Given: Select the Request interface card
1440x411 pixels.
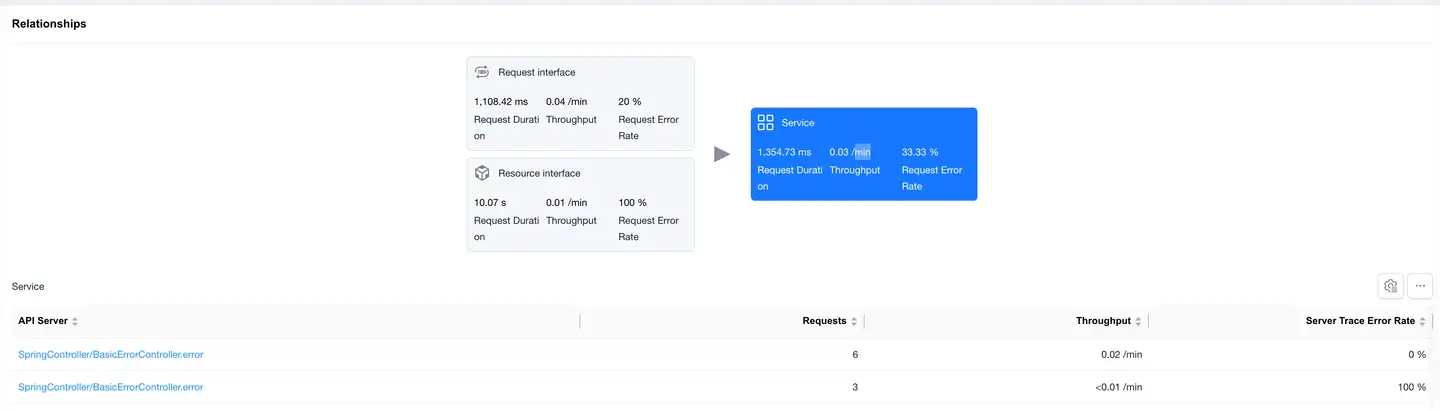Looking at the screenshot, I should (x=580, y=103).
